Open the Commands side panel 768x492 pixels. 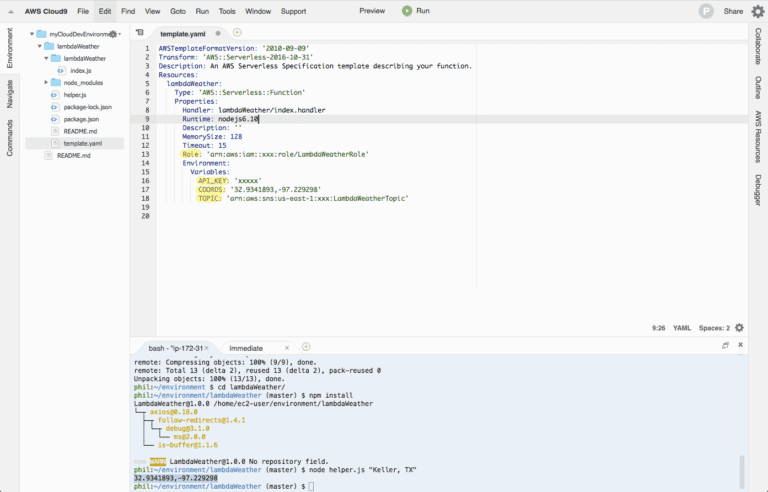point(10,138)
